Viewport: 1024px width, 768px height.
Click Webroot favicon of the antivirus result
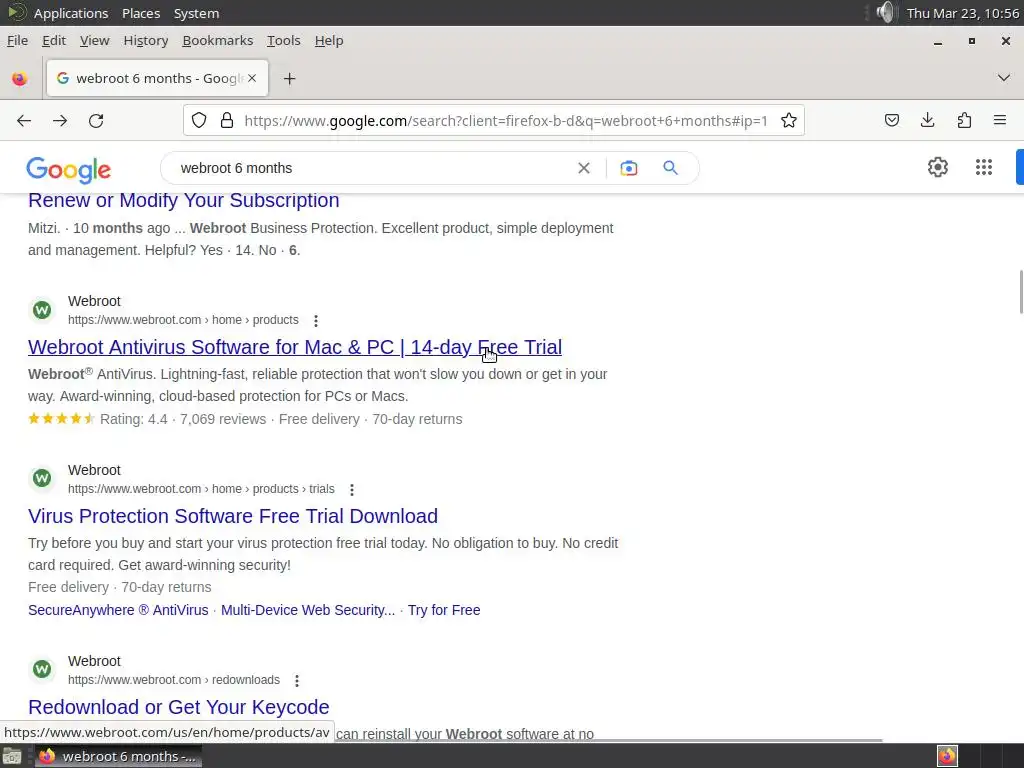42,310
